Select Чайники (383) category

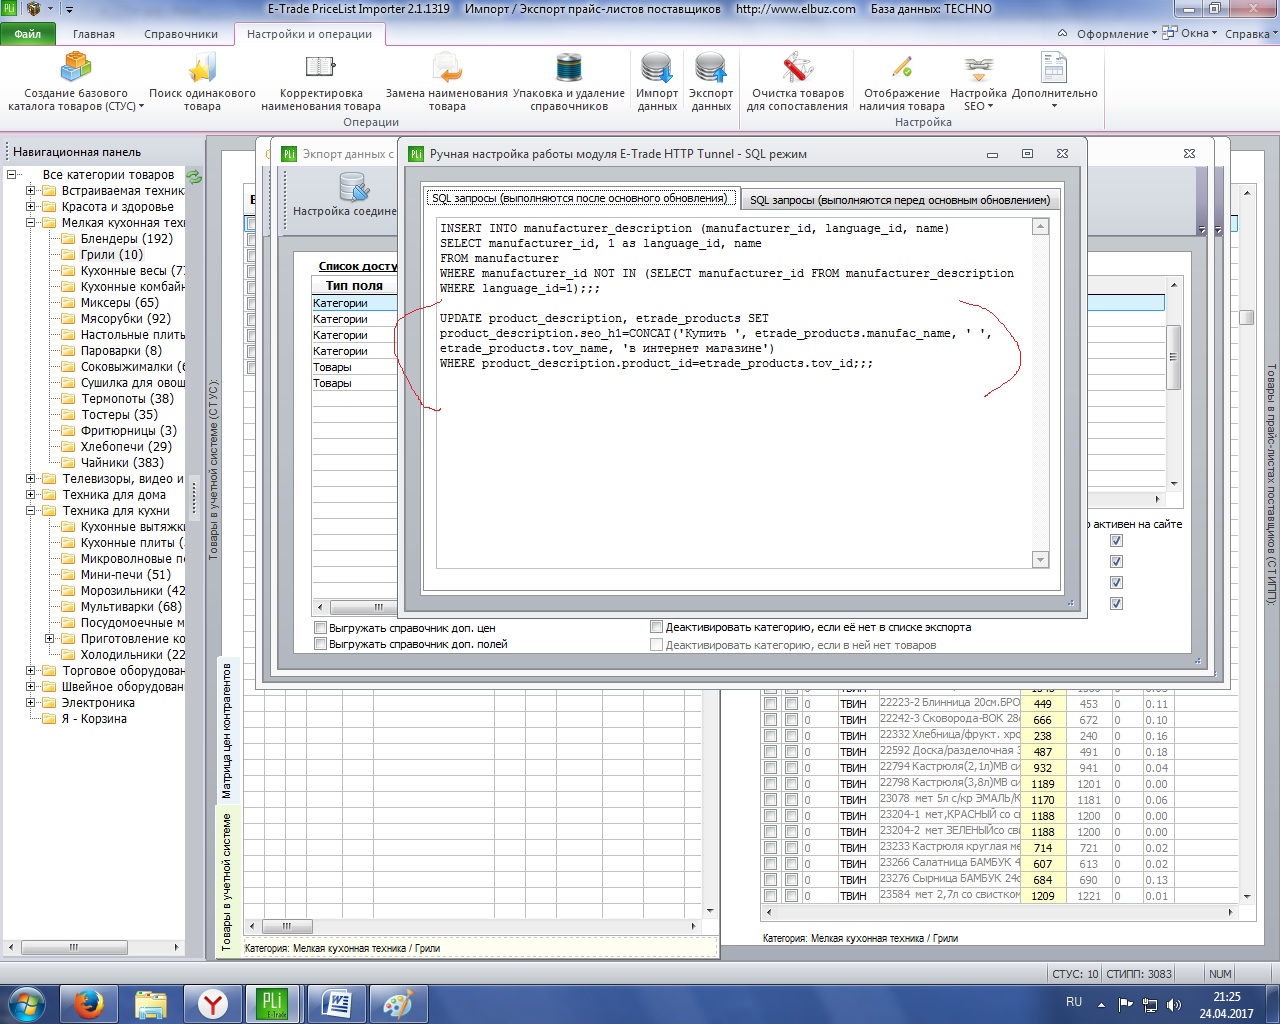click(122, 463)
